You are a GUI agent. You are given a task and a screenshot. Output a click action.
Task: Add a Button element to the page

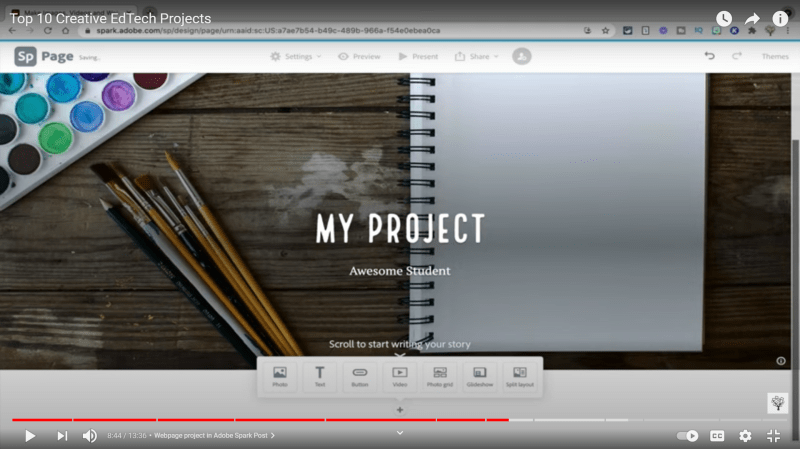coord(360,377)
